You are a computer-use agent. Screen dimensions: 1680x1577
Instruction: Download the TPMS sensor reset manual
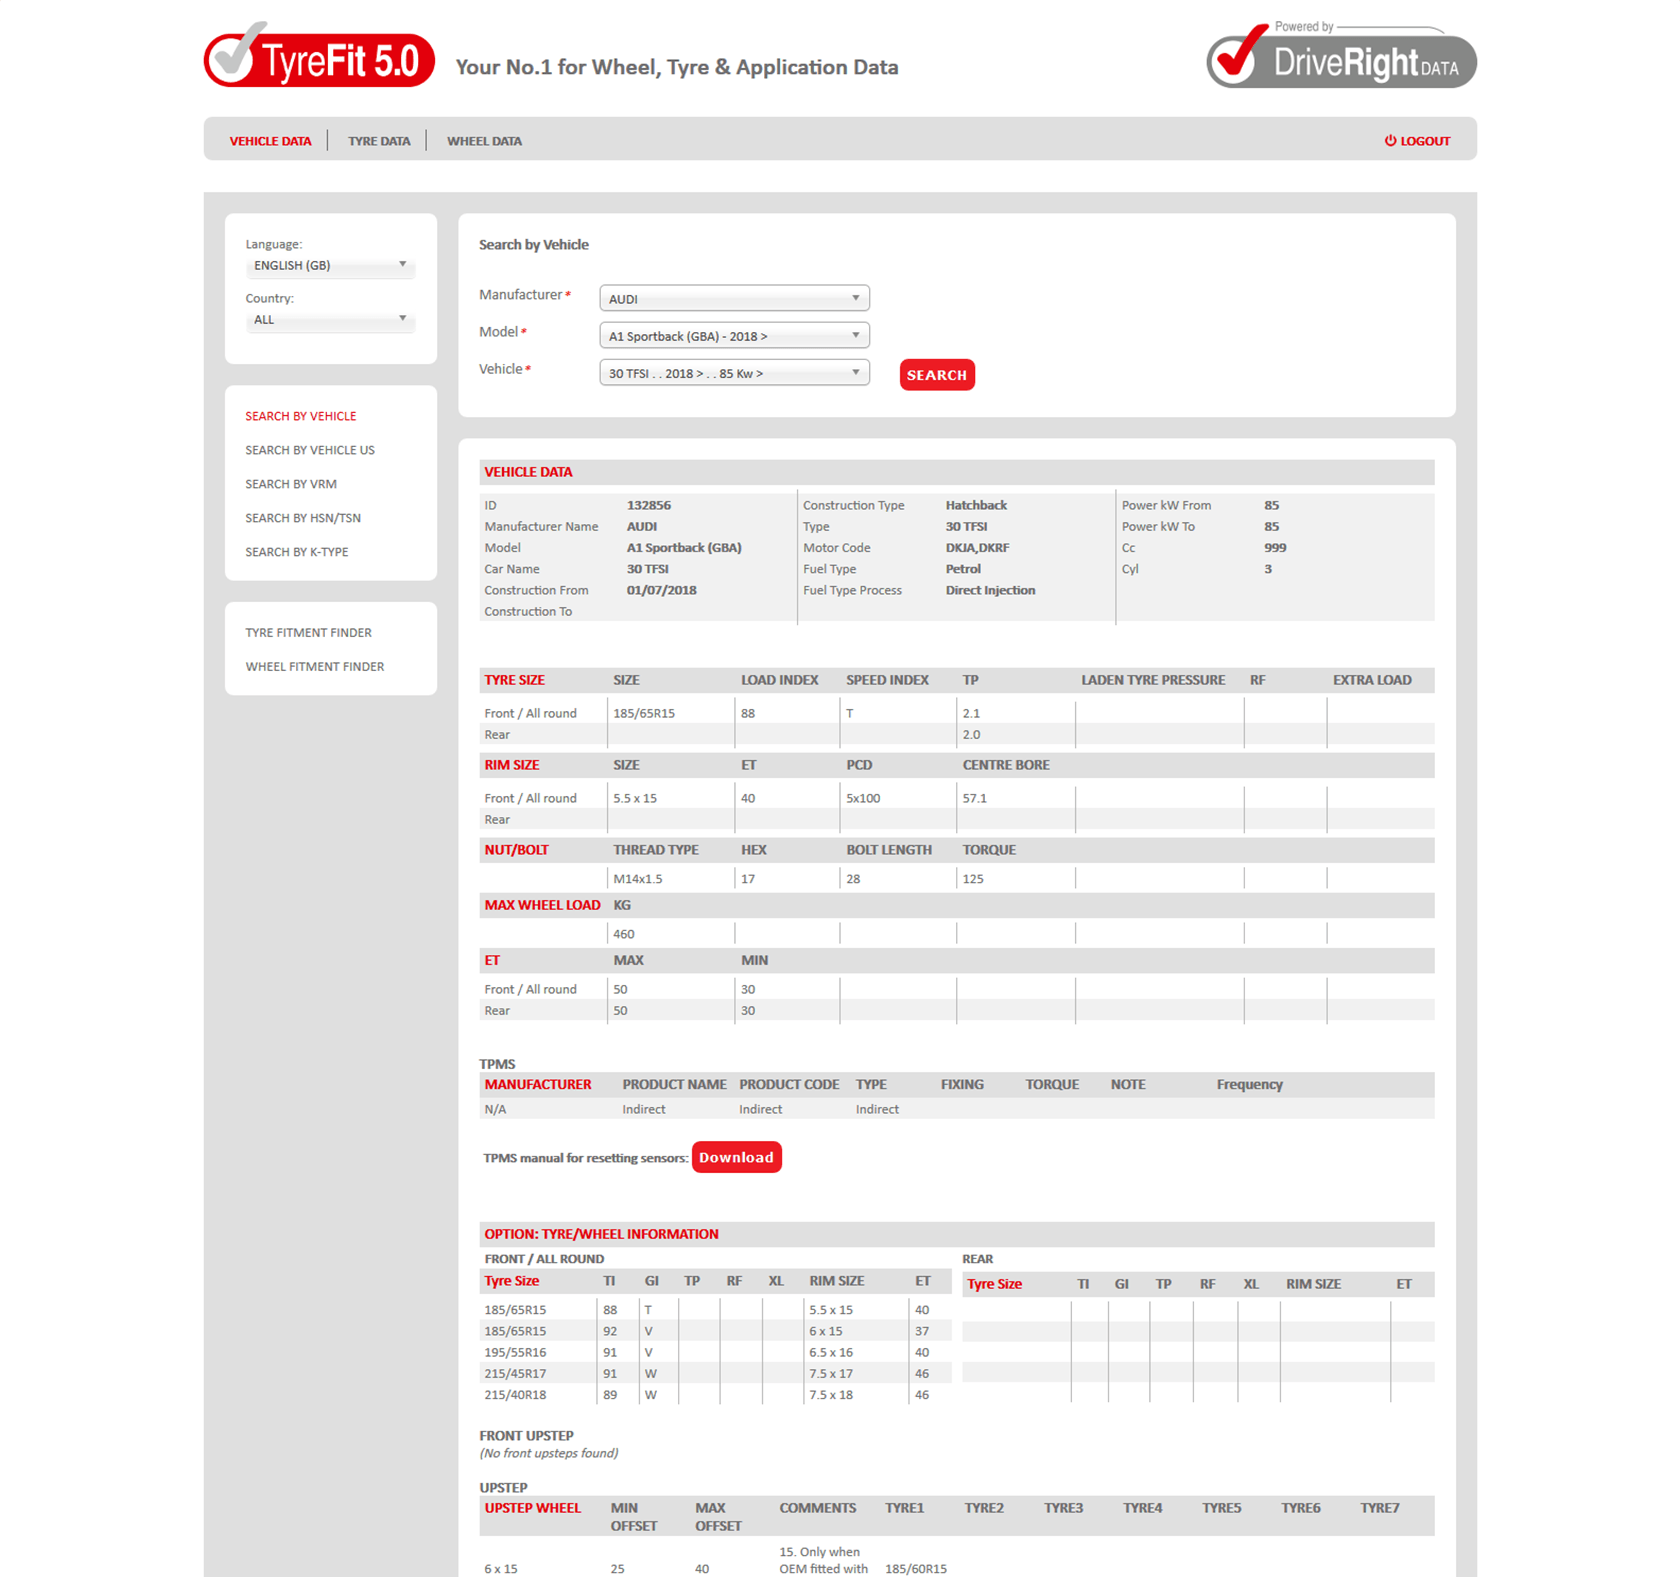[x=737, y=1157]
